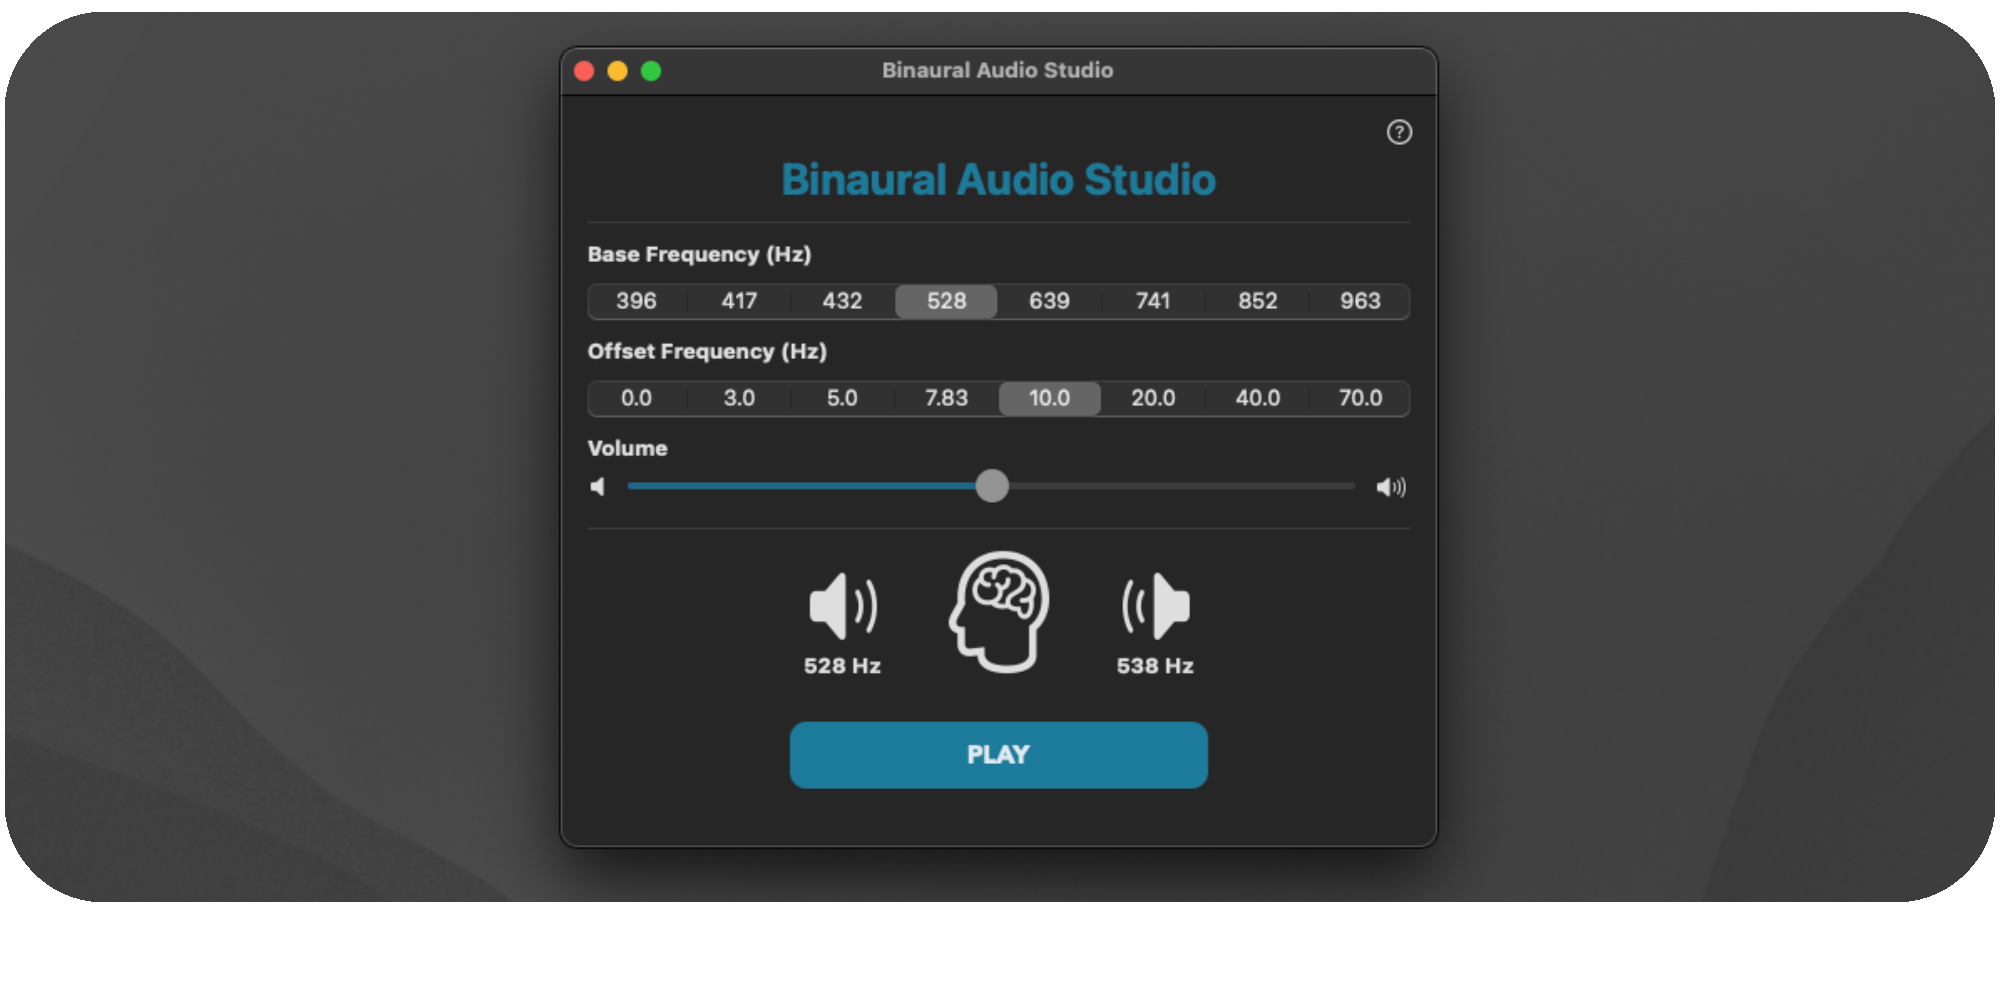This screenshot has height=1000, width=2000.
Task: Select the 40.0 Hz offset option
Action: pos(1256,398)
